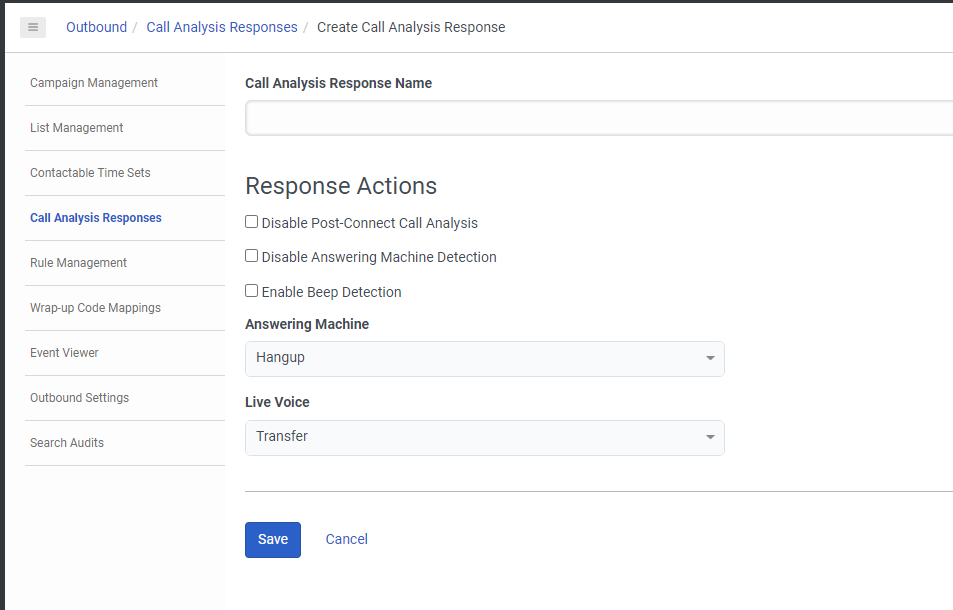Screen dimensions: 953x610
Task: Go to Outbound breadcrumb link
Action: [x=96, y=27]
